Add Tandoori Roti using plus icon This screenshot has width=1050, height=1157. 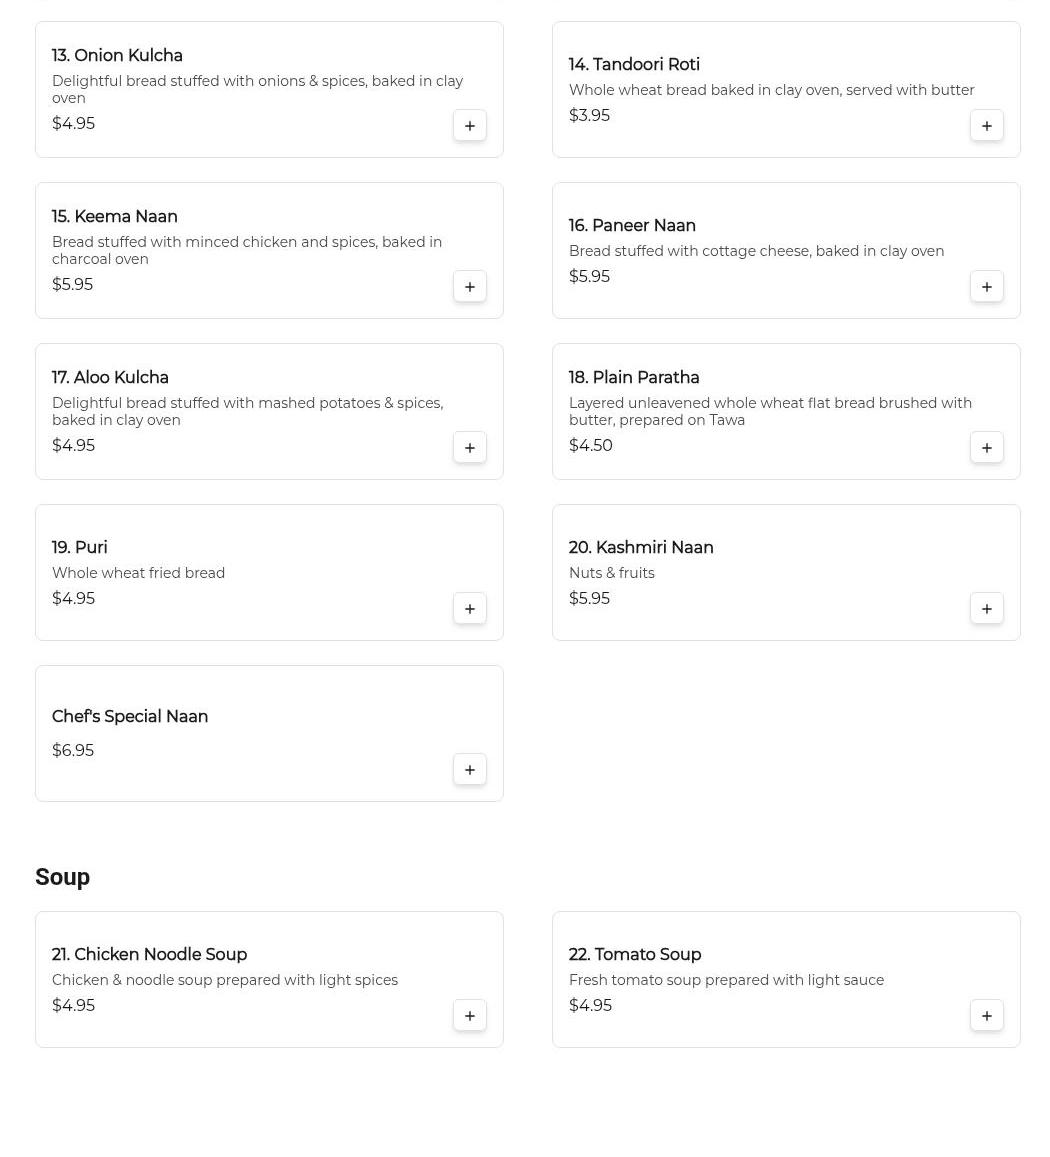click(x=986, y=126)
